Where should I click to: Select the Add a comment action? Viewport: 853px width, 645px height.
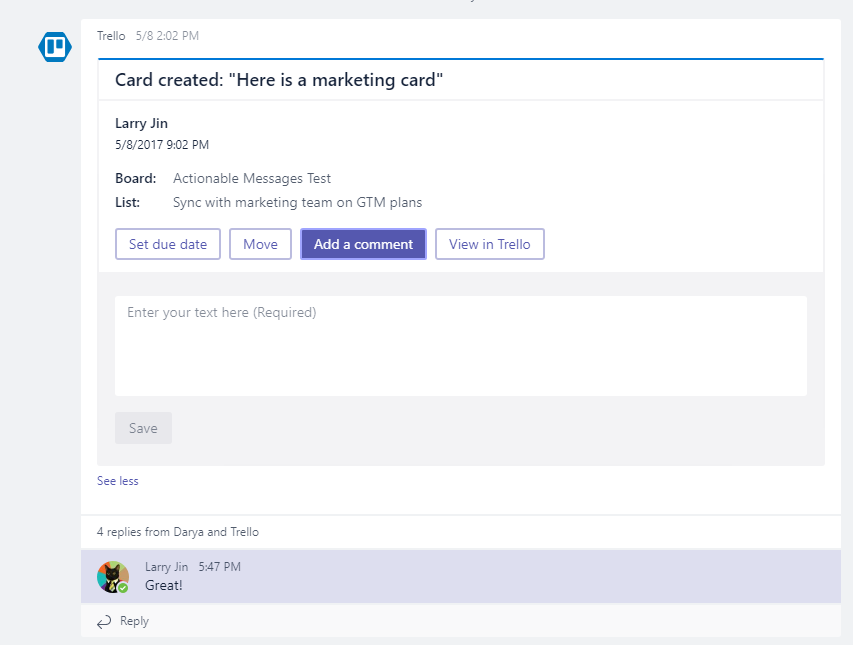coord(363,244)
